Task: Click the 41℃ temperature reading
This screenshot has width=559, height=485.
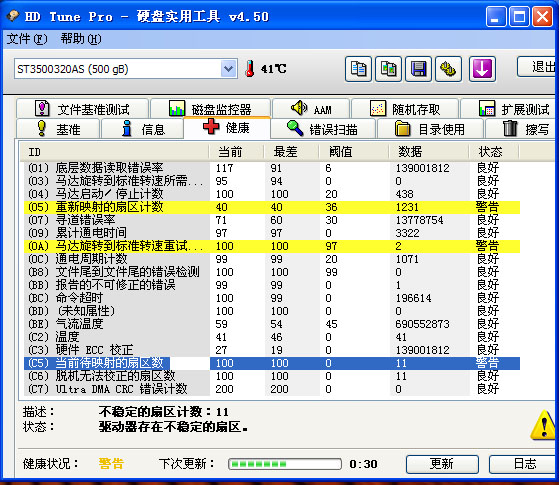Action: 273,68
